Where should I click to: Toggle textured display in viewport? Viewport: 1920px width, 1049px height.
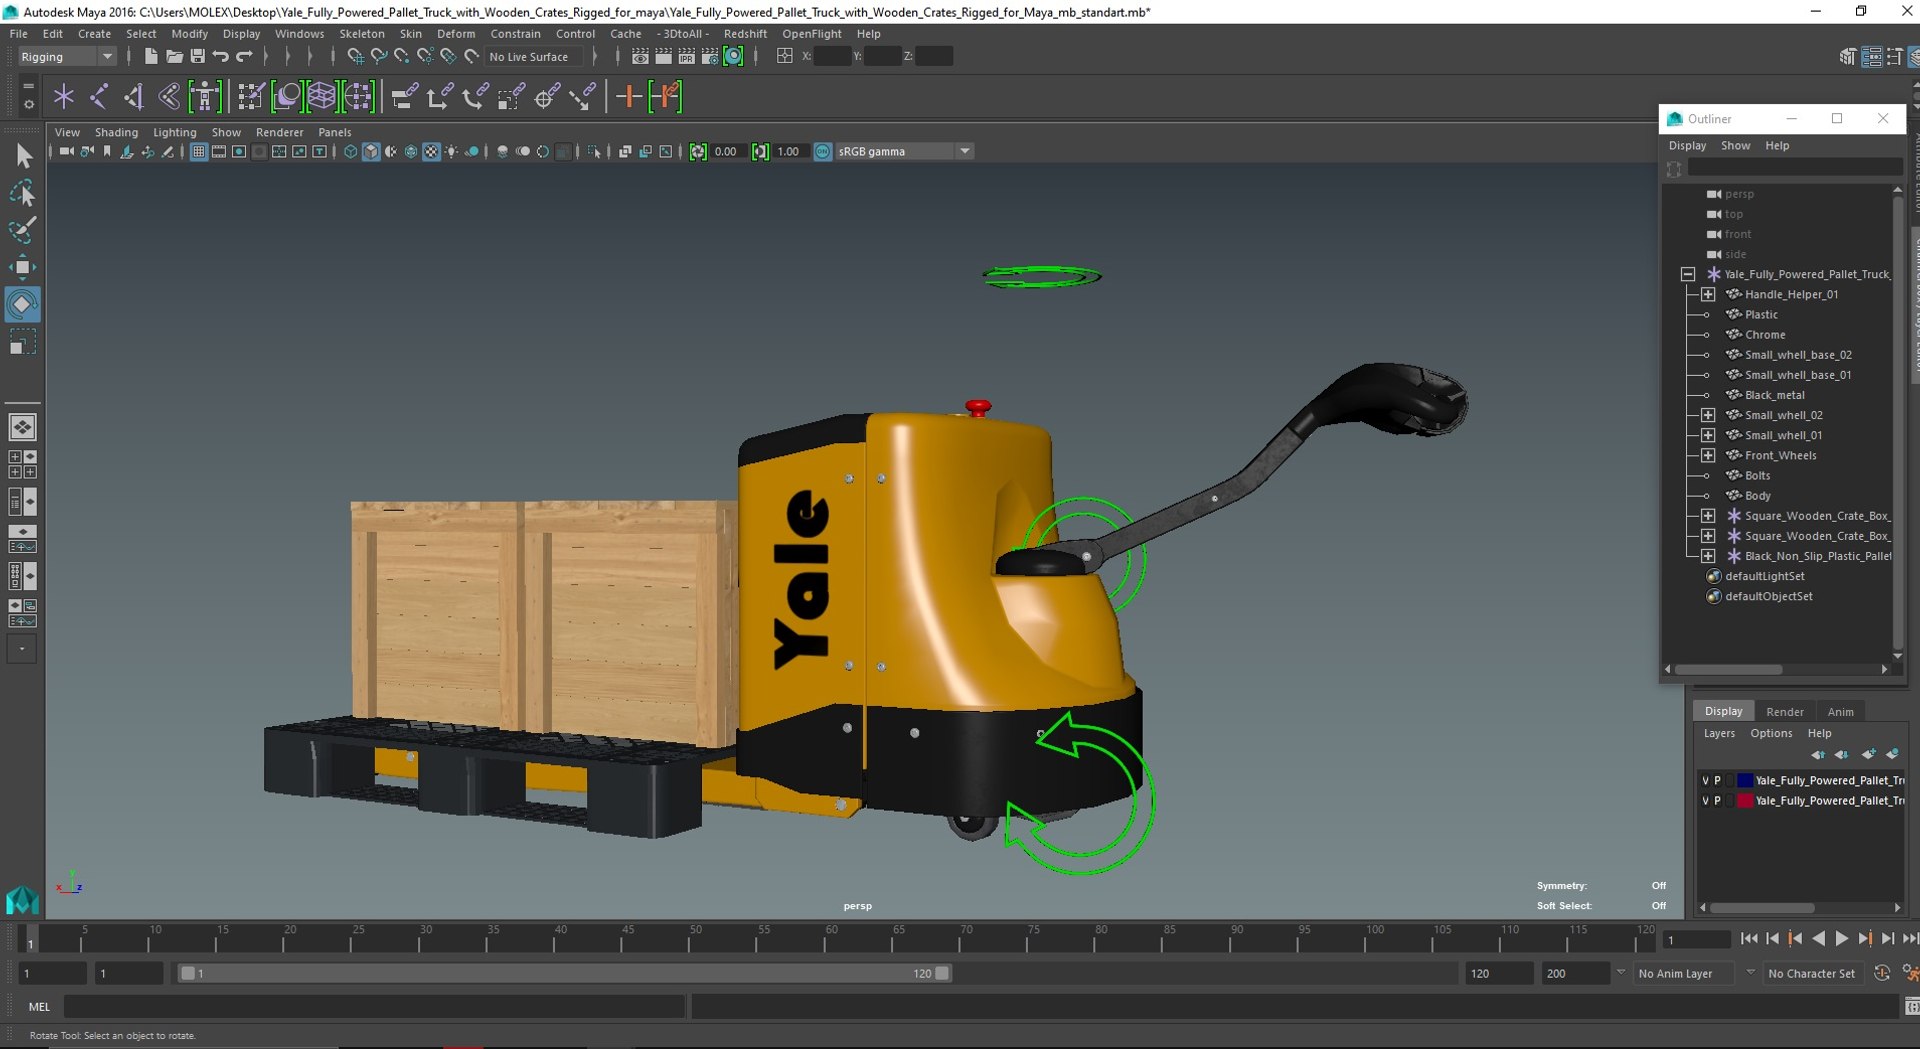pos(431,152)
